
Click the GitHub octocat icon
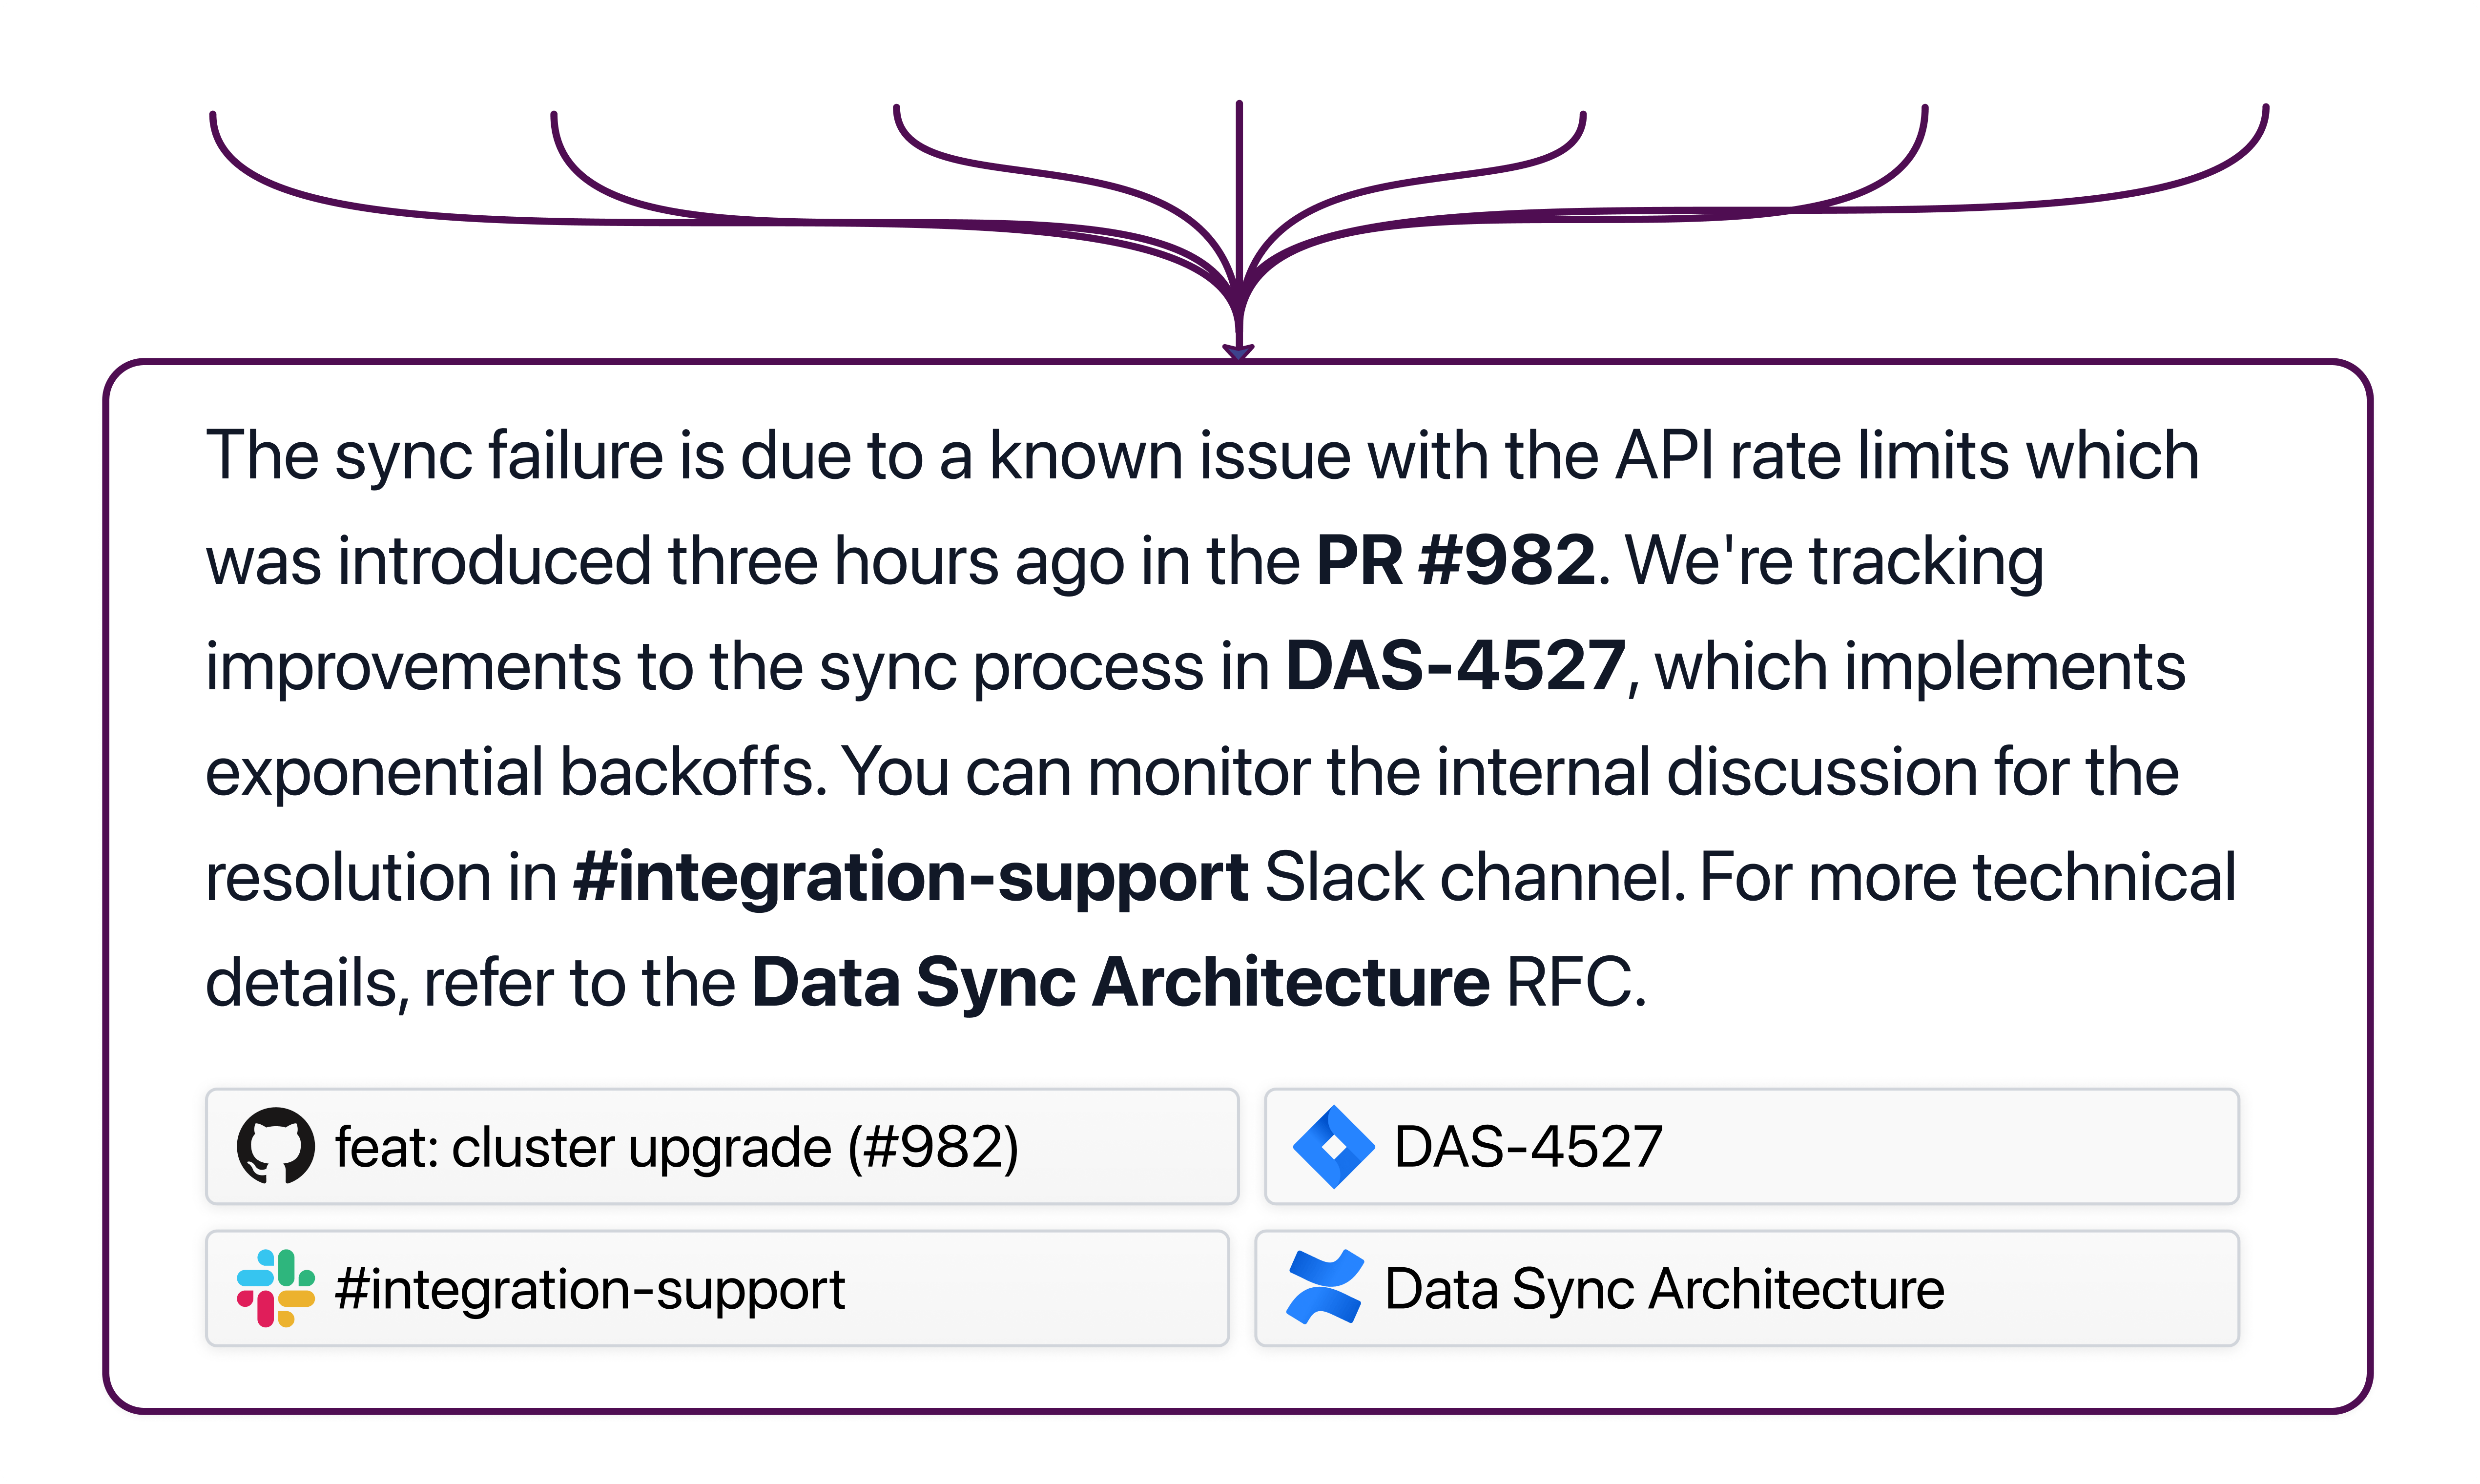275,1146
